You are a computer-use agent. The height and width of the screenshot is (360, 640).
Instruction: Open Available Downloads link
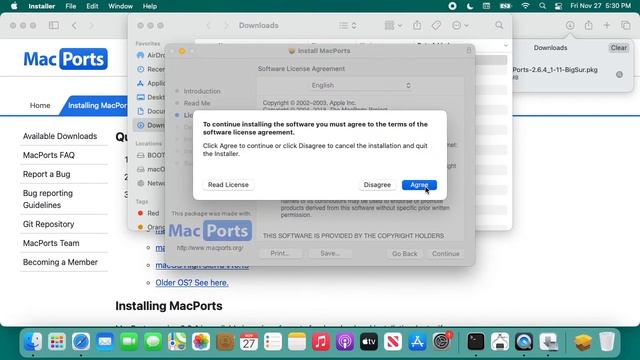[x=60, y=136]
